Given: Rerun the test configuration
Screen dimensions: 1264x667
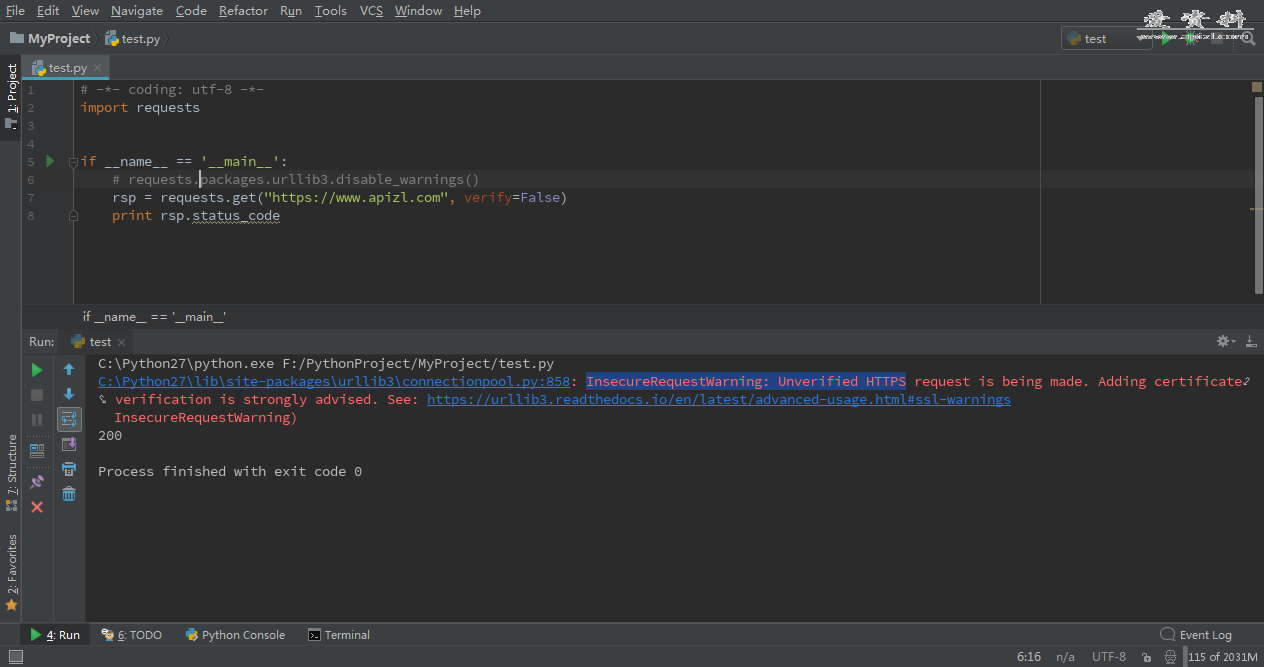Looking at the screenshot, I should click(37, 369).
